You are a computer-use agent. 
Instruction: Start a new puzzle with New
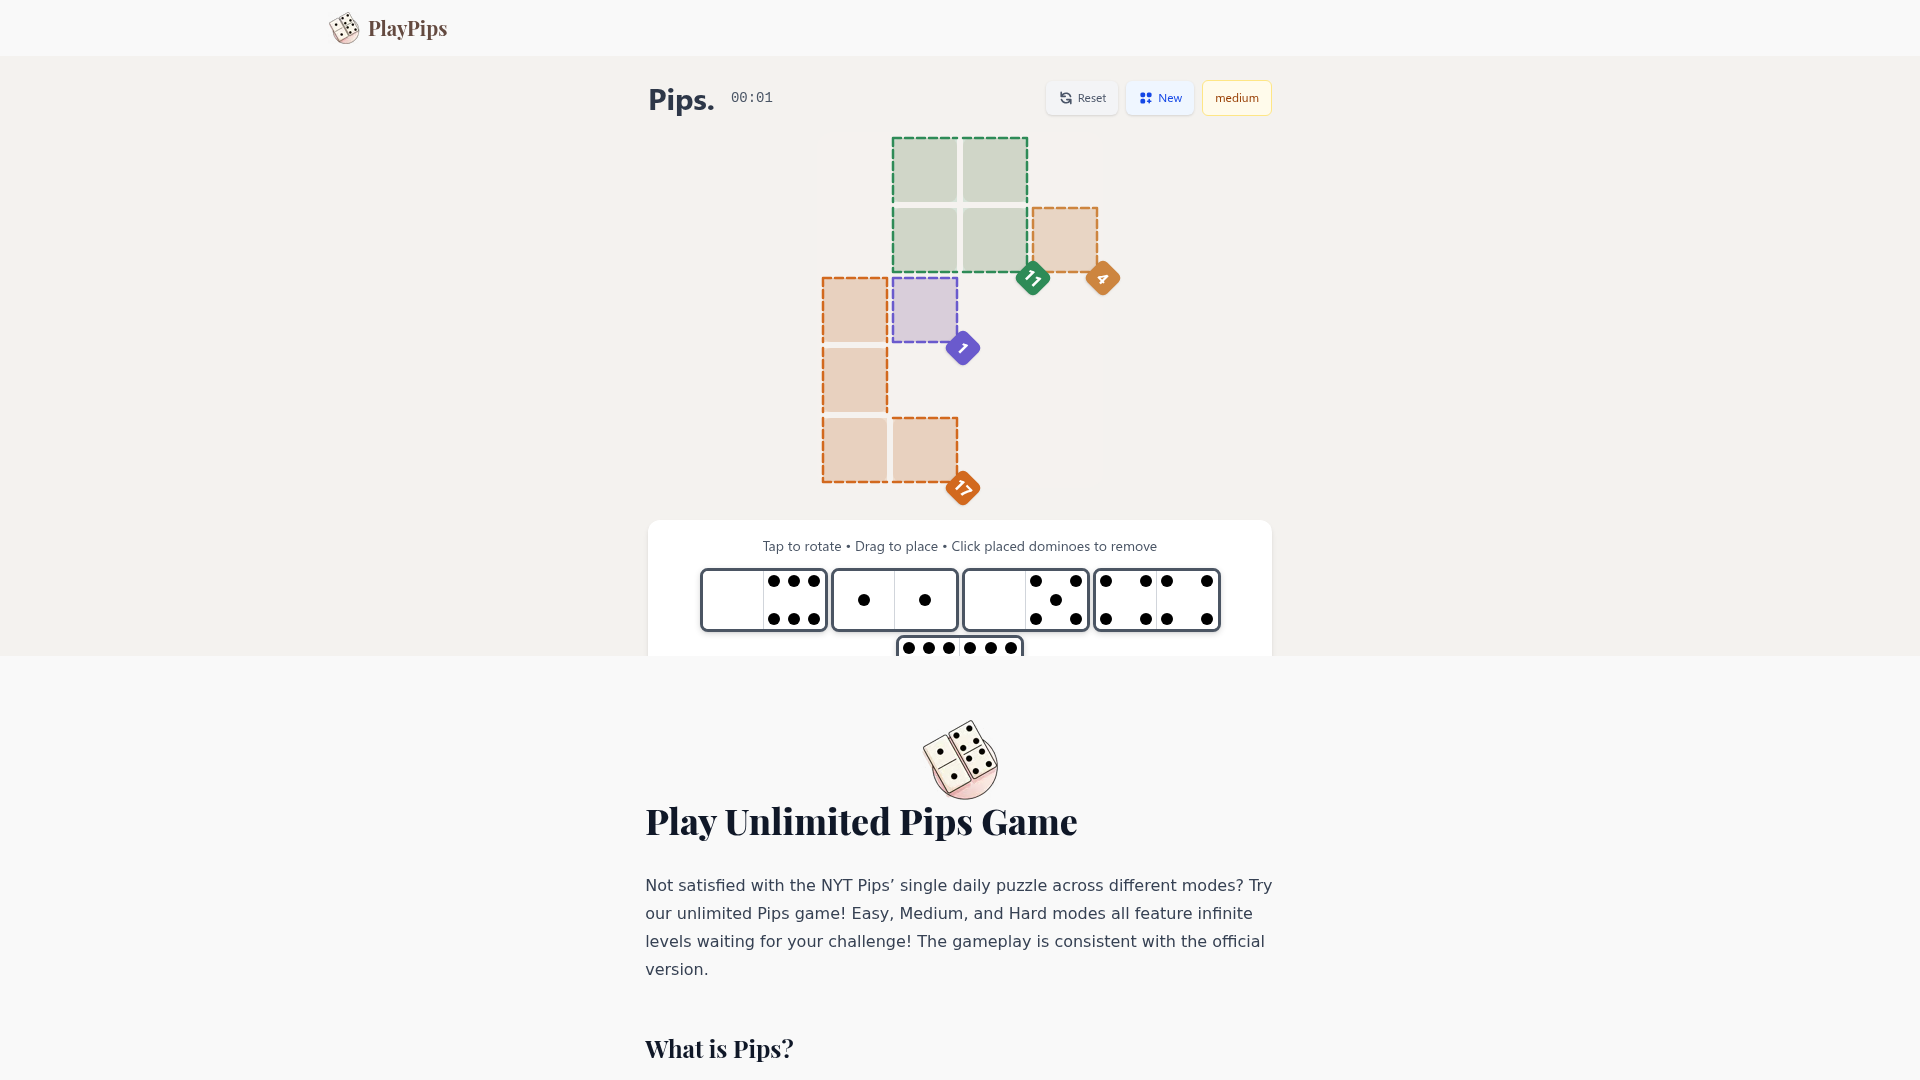[x=1159, y=98]
